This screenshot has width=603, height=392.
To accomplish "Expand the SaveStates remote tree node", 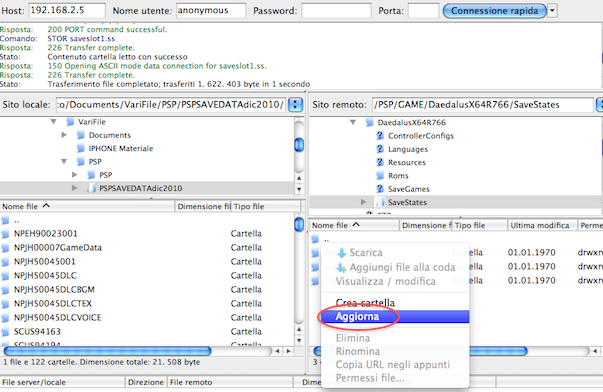I will pos(363,202).
